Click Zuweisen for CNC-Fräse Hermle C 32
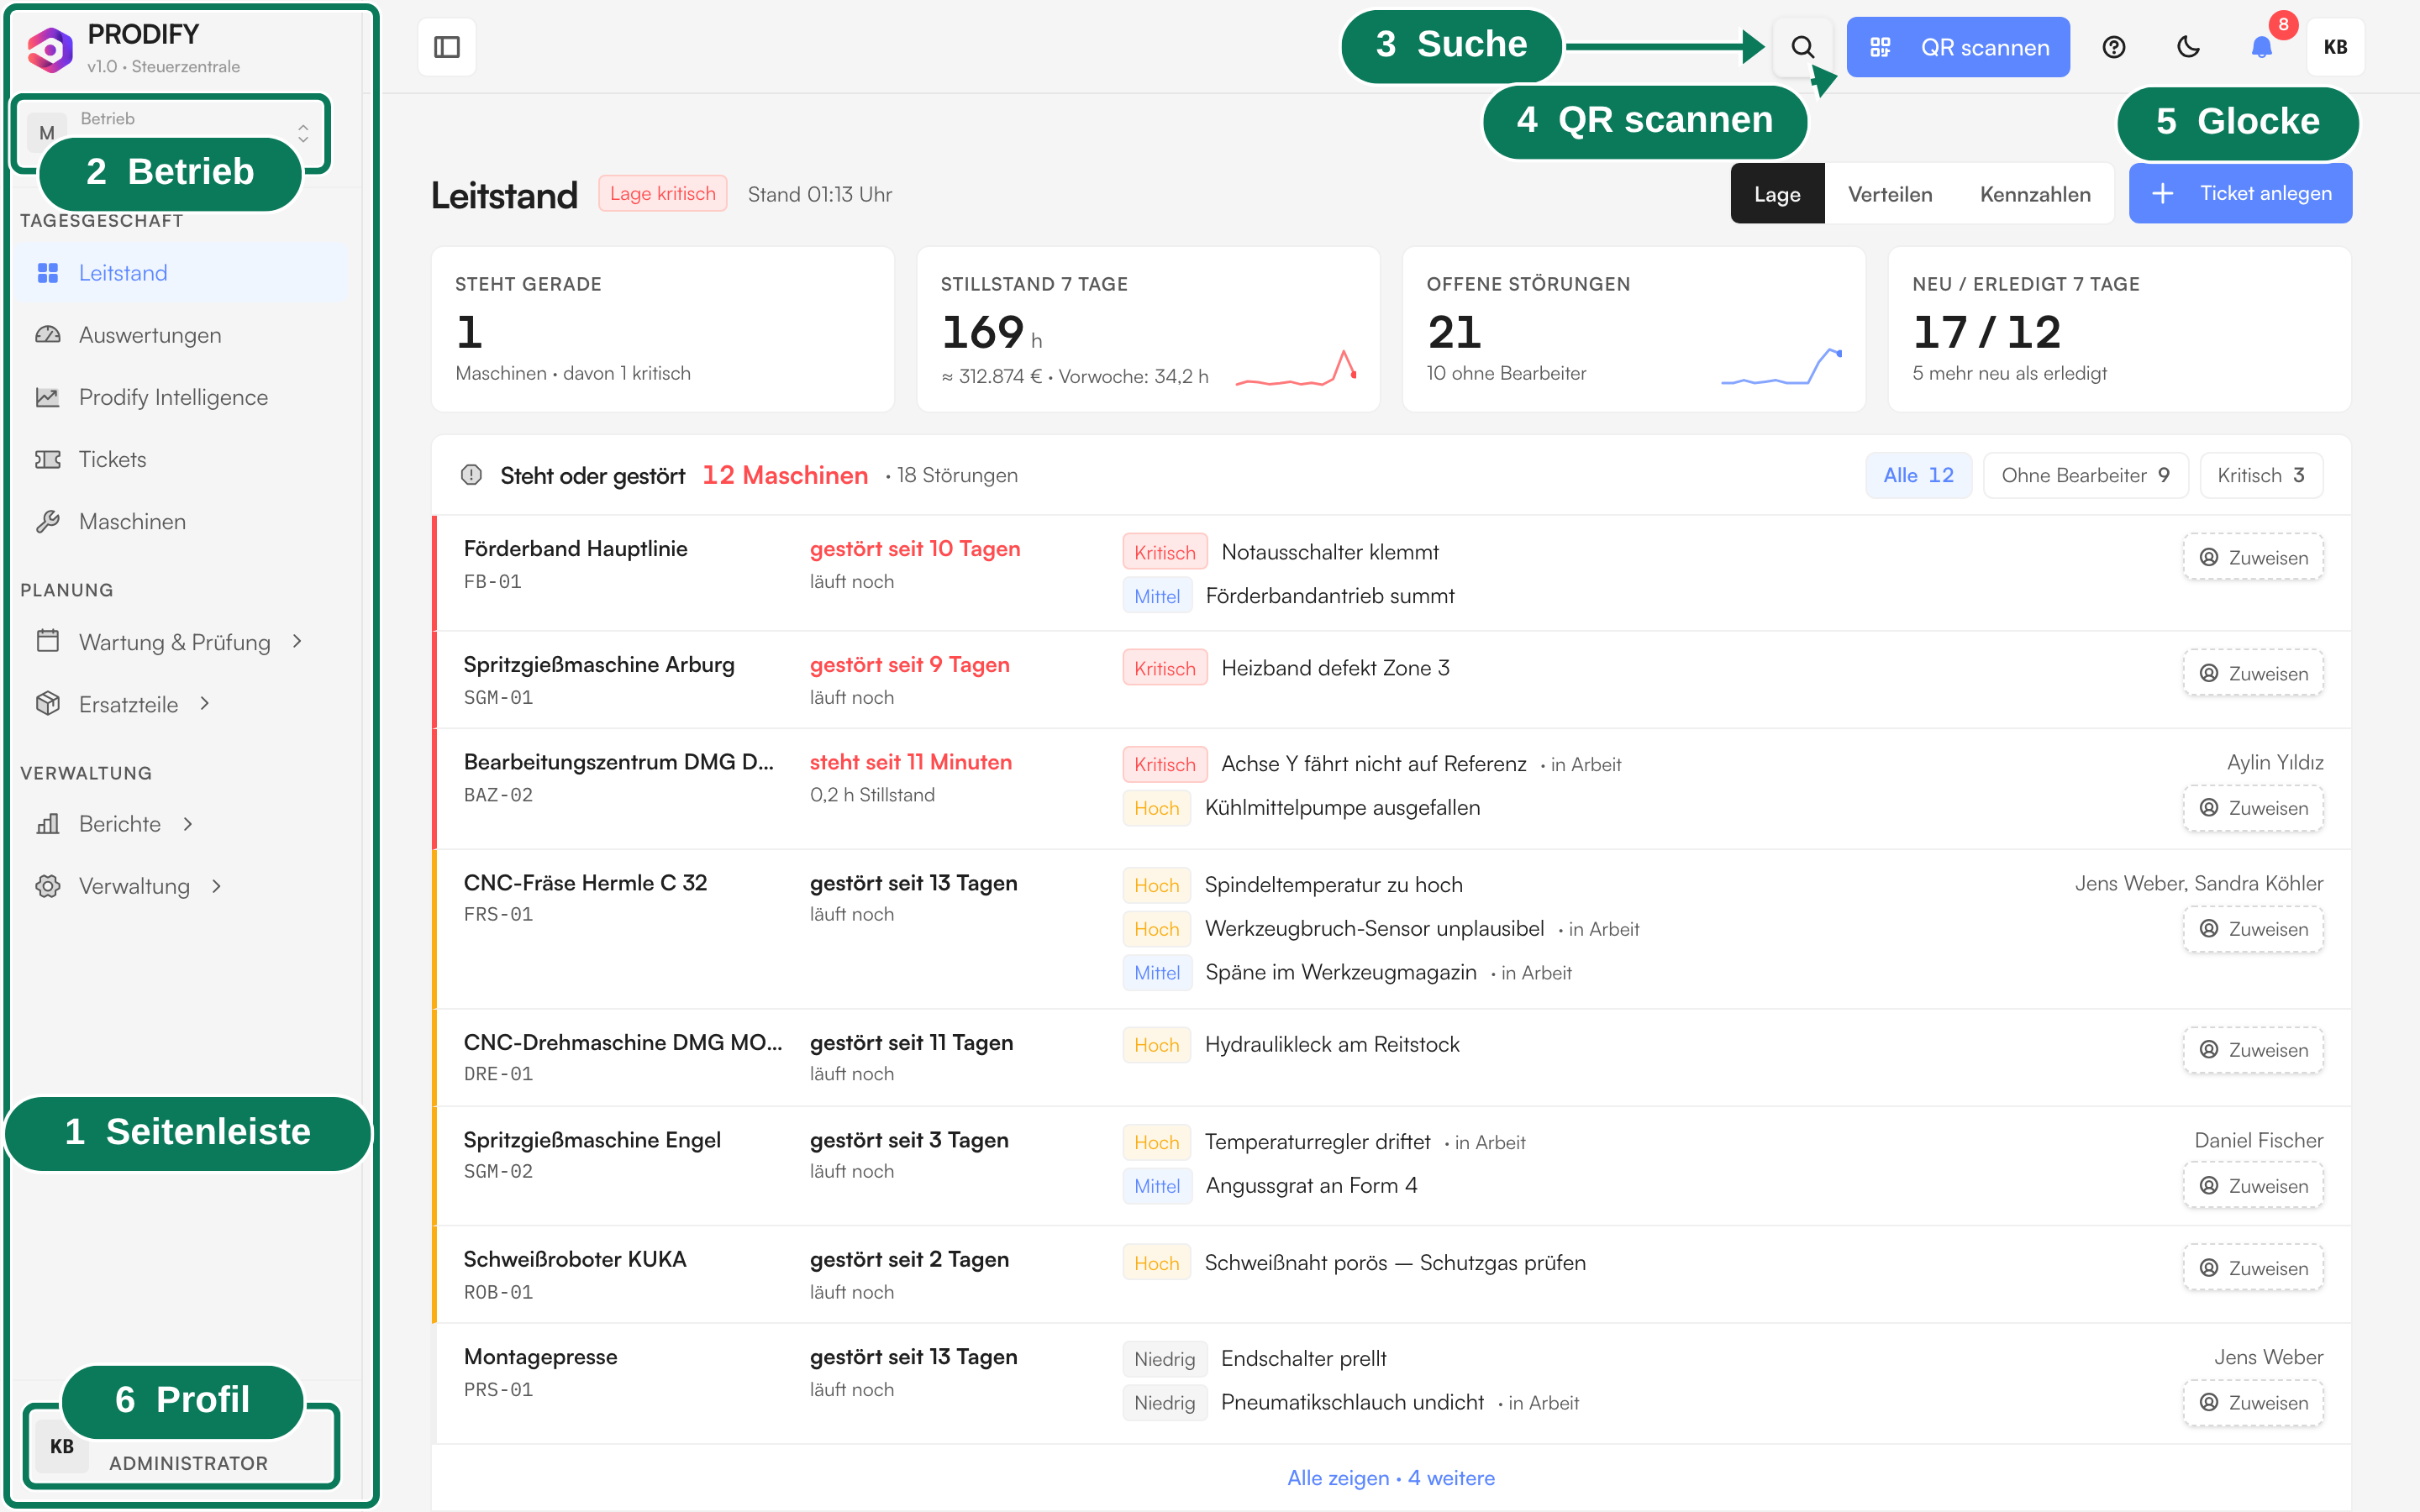The image size is (2420, 1512). point(2252,929)
